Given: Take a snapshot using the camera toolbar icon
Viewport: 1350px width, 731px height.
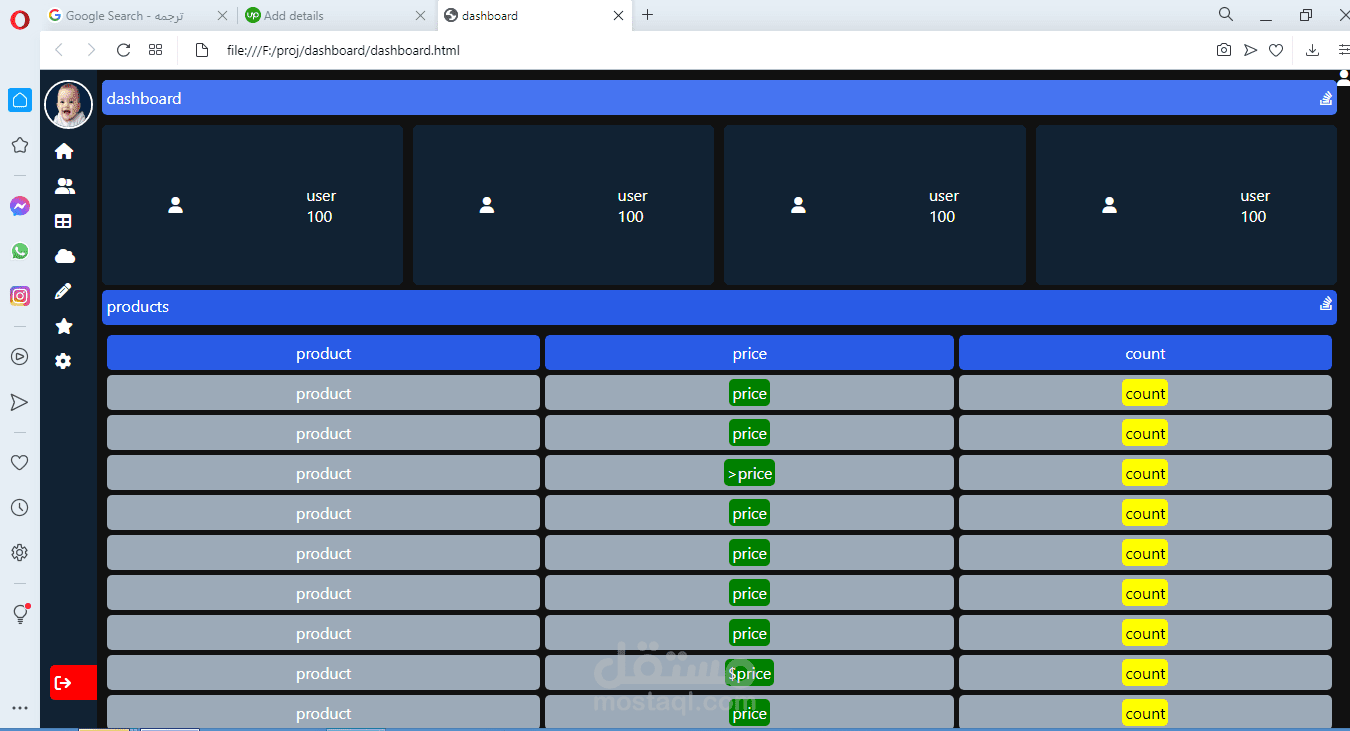Looking at the screenshot, I should tap(1223, 49).
